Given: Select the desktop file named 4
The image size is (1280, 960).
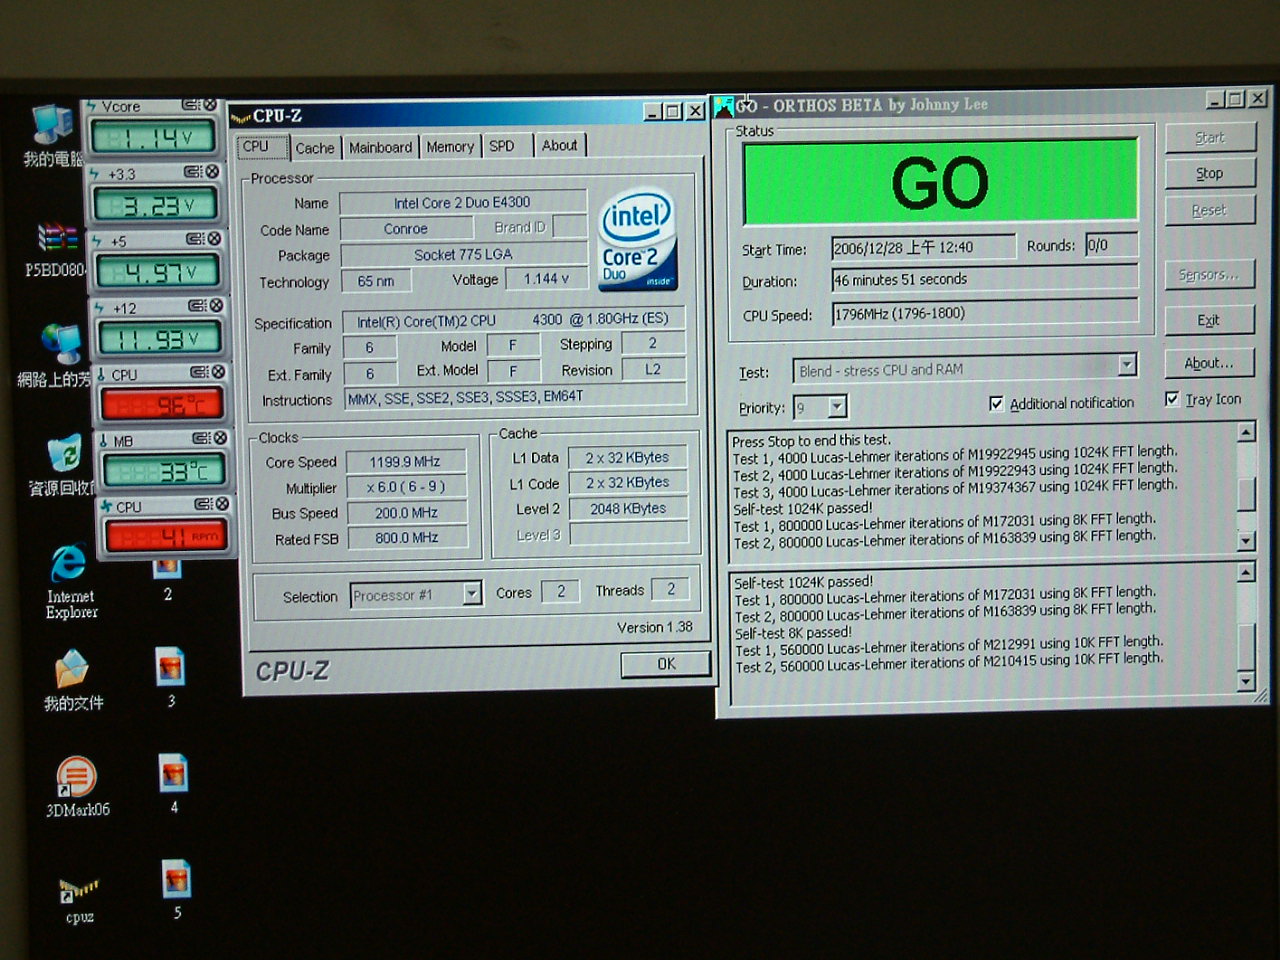Looking at the screenshot, I should (174, 783).
